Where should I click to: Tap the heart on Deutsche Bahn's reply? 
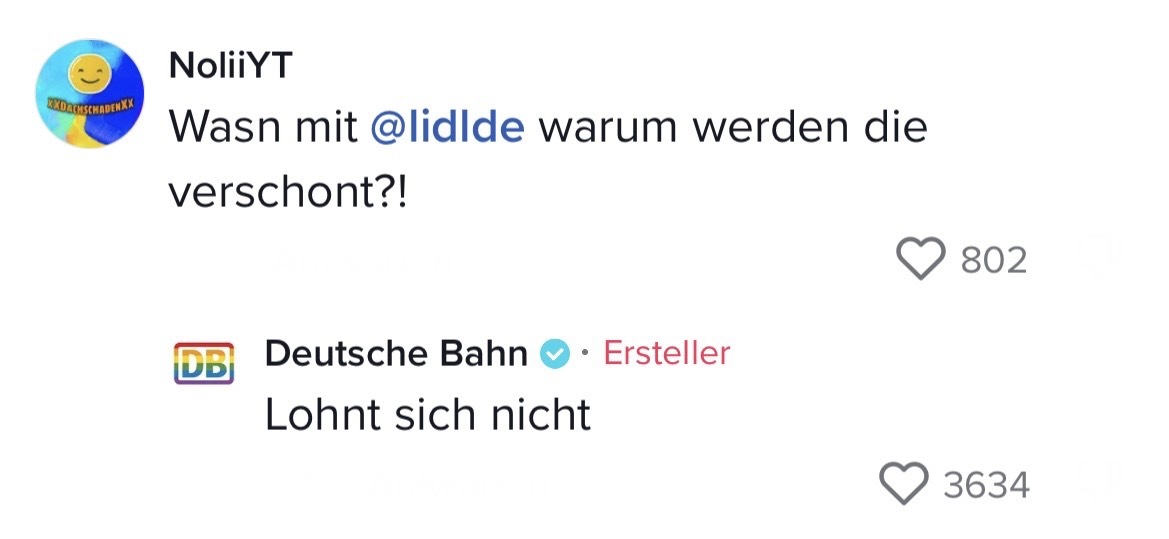click(905, 485)
